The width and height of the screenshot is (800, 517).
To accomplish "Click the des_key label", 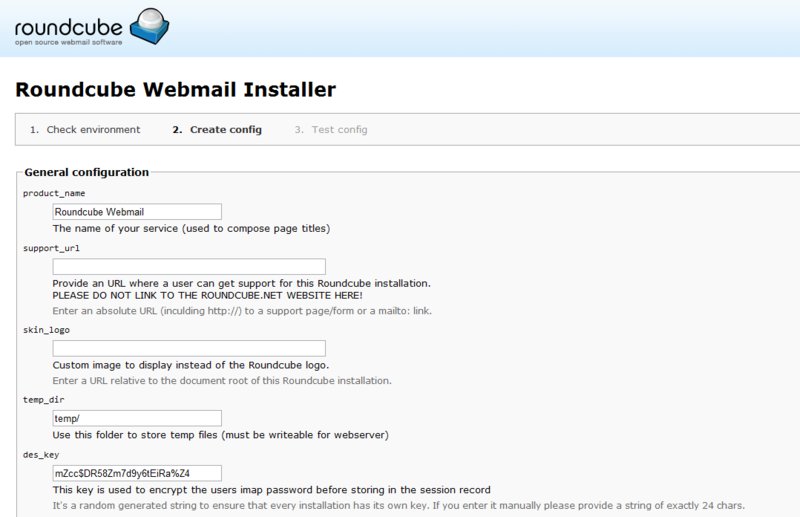I will pos(41,455).
